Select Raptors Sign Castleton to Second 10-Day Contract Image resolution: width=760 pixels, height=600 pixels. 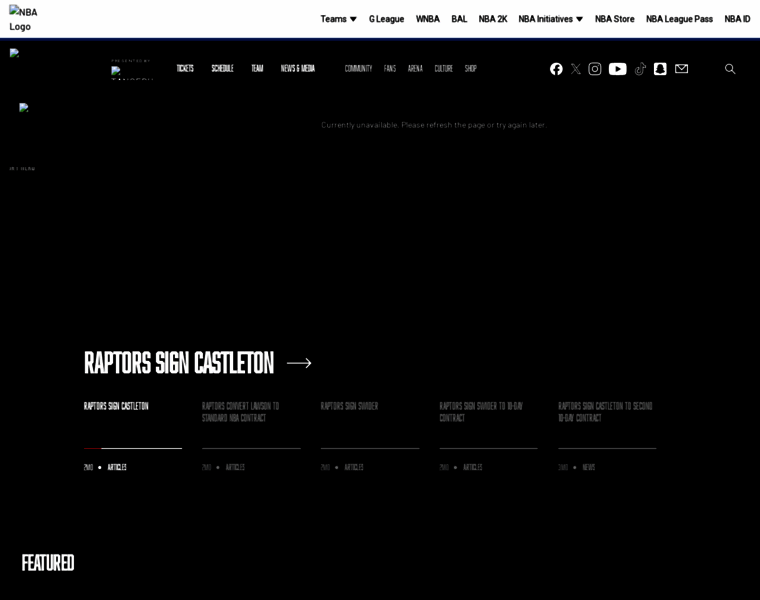605,412
